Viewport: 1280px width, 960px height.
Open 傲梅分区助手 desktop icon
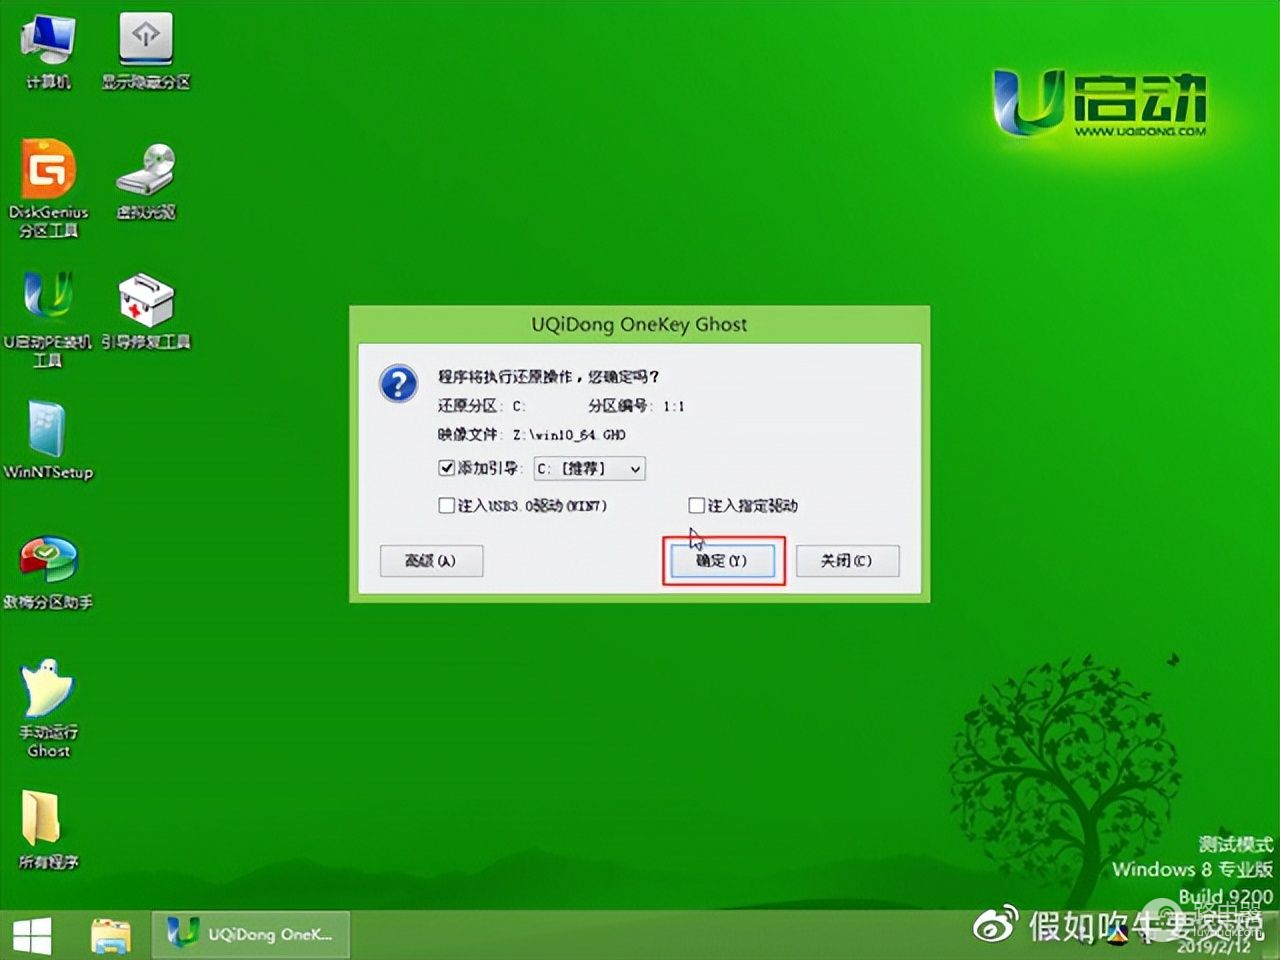click(48, 563)
